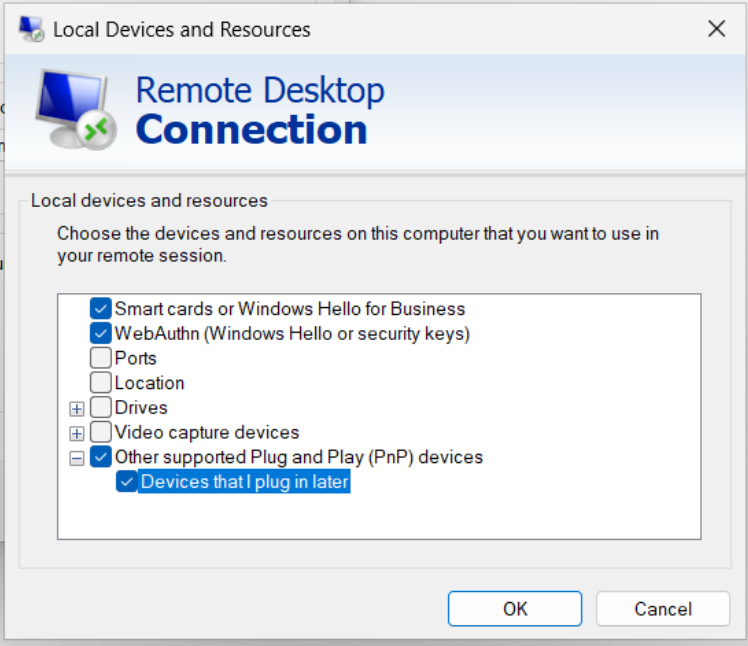Click the Remote Desktop Connection computer logo

[x=76, y=109]
